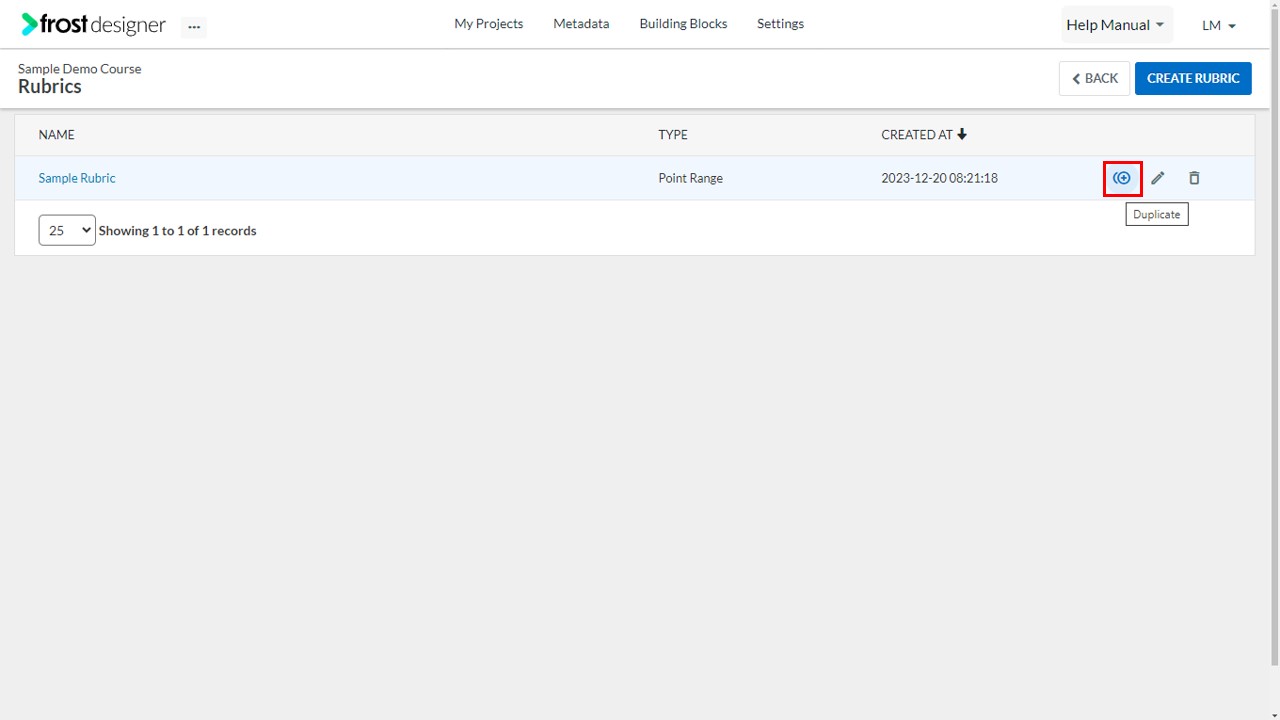Screen dimensions: 1280x720
Task: Open the ellipsis menu beside the logo
Action: point(194,27)
